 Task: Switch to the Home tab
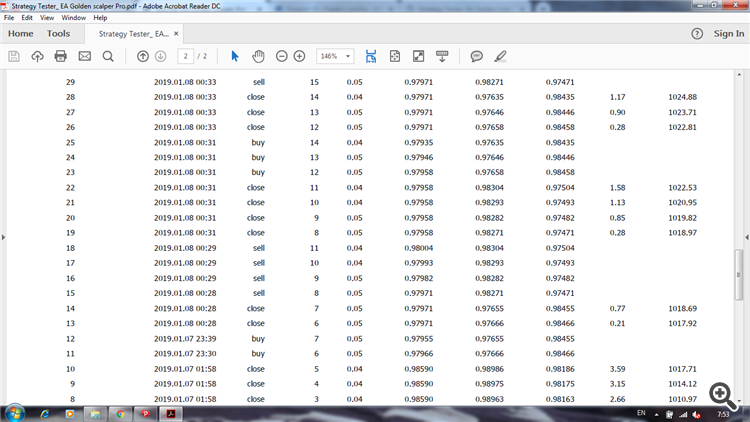(21, 33)
